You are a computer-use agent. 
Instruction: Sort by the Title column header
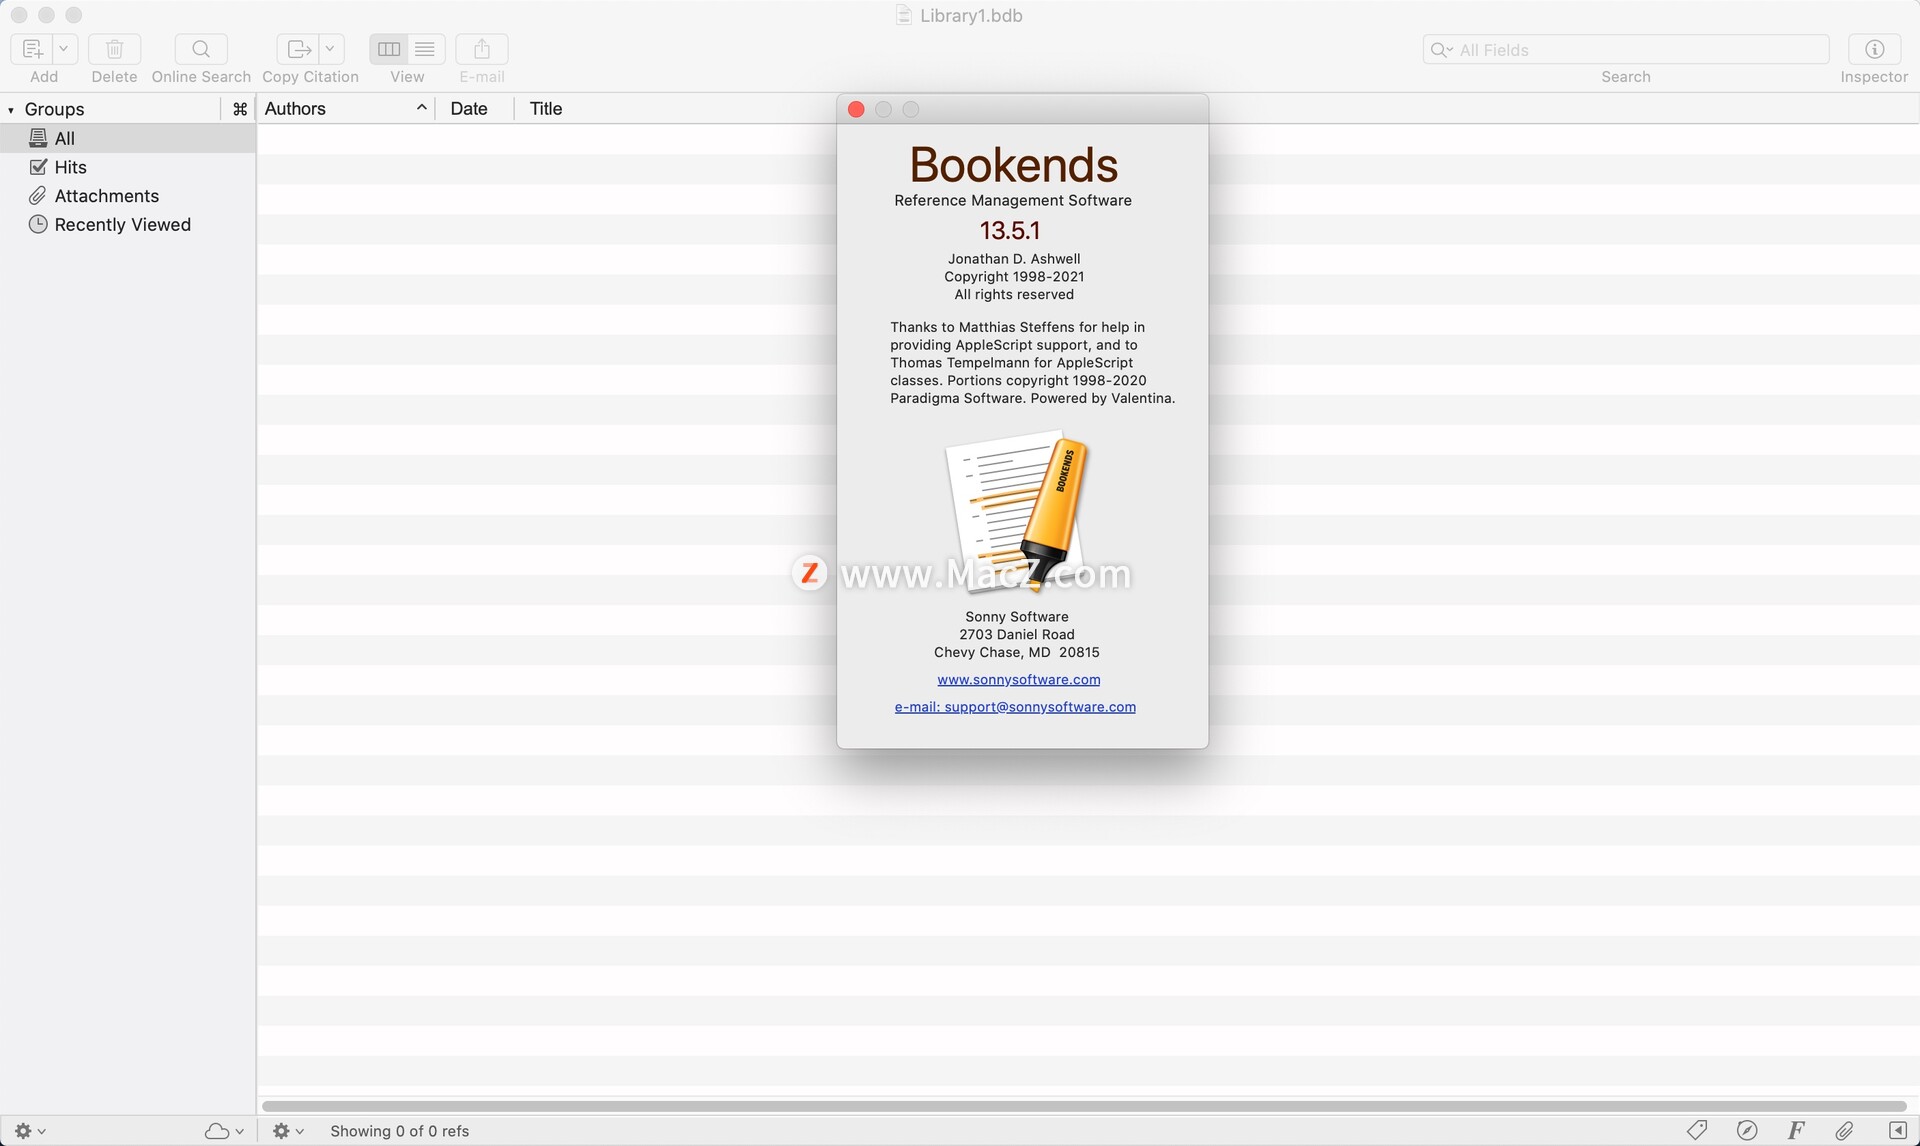point(546,109)
